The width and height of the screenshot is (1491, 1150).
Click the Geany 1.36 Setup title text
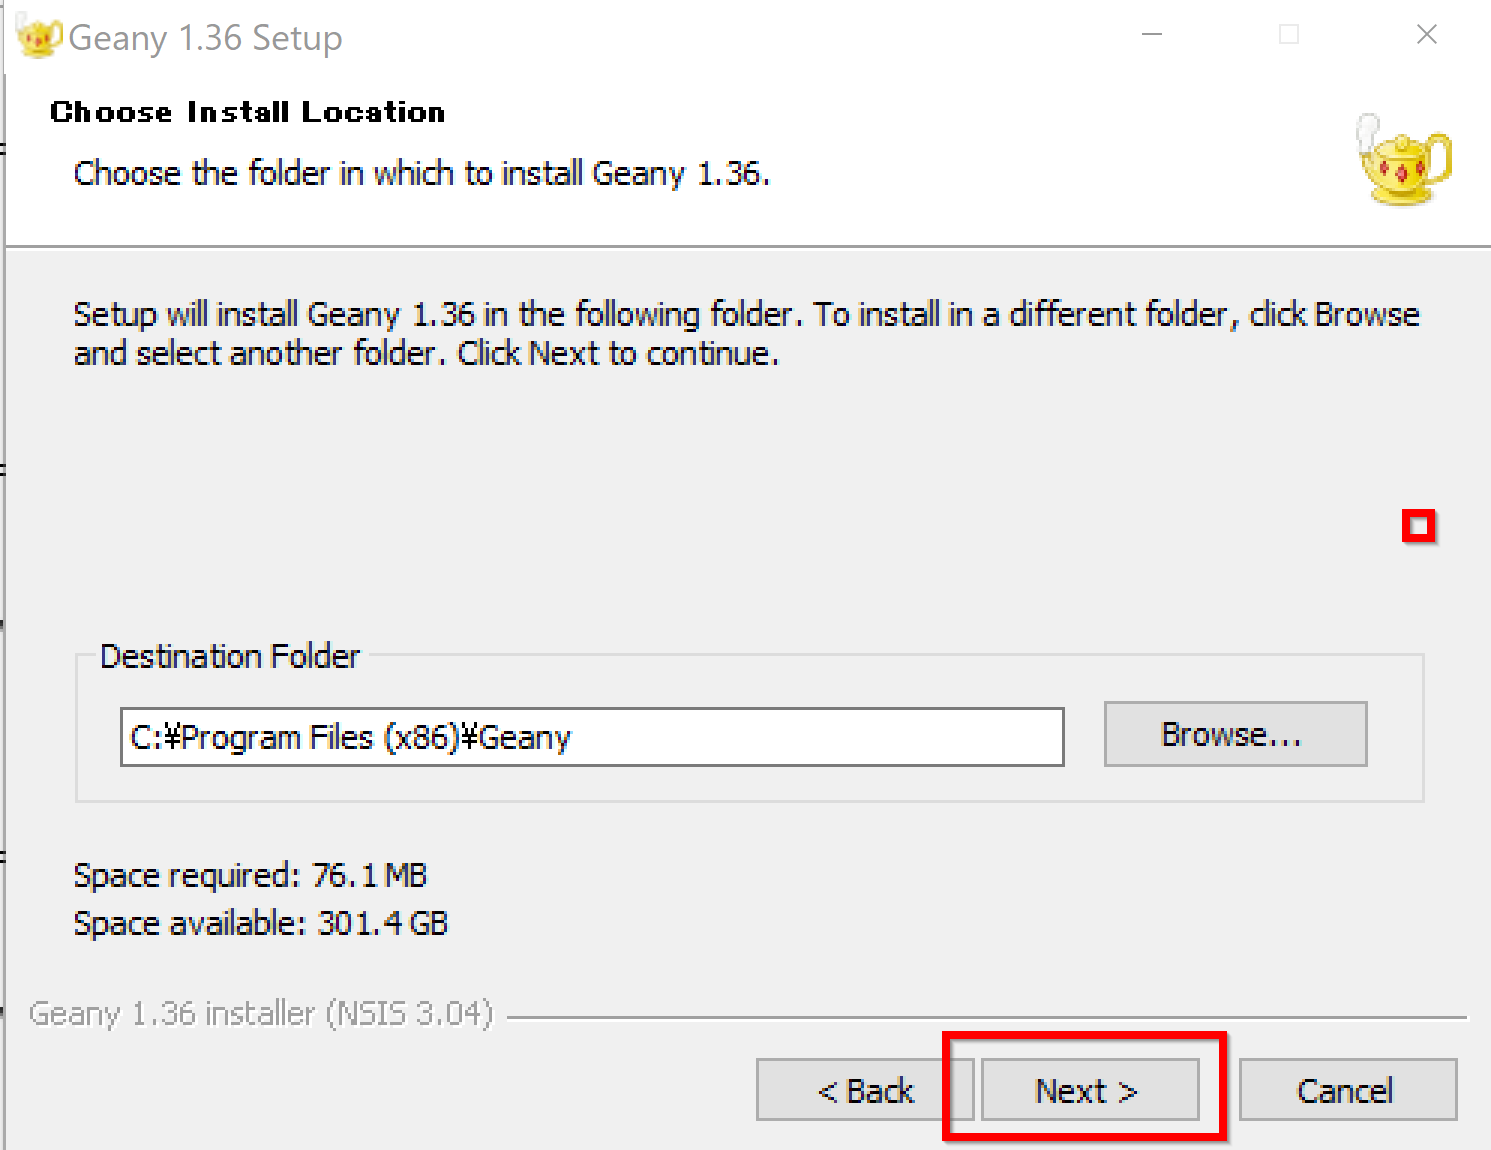(205, 38)
